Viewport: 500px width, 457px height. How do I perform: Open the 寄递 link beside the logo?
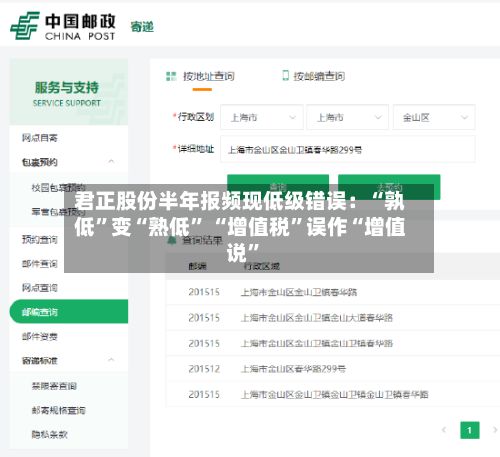(142, 27)
